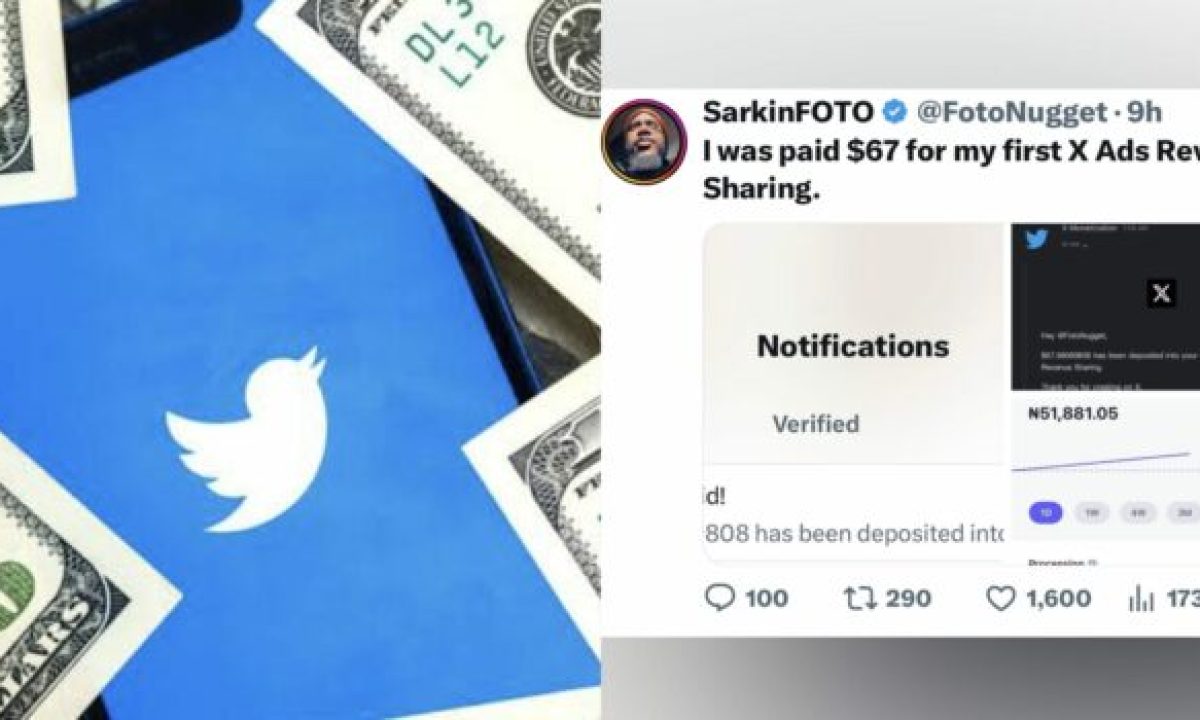Open the deposited notification message text

tap(853, 533)
